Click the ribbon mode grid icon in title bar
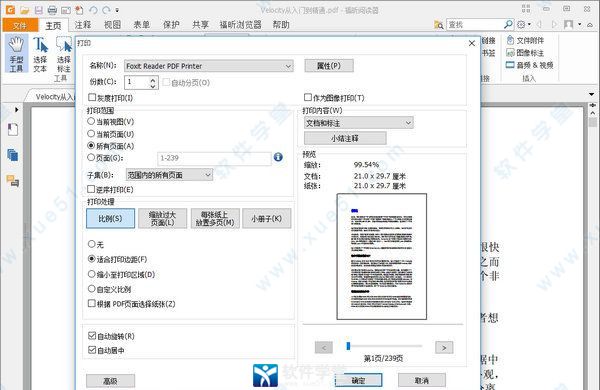The width and height of the screenshot is (600, 390). 526,8
